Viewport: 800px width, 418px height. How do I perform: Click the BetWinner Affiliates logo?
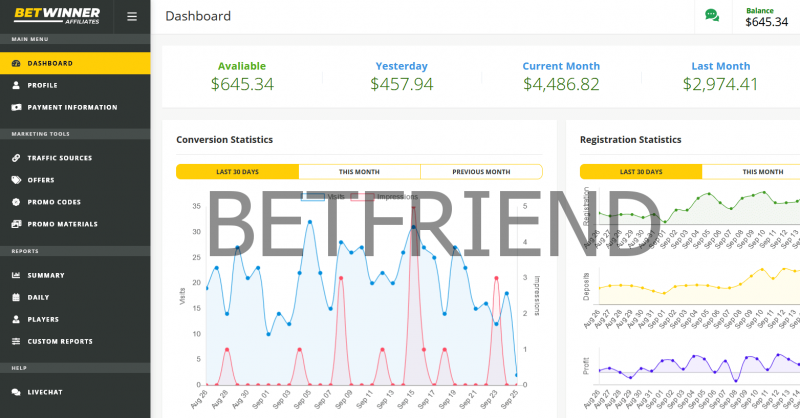pos(57,15)
